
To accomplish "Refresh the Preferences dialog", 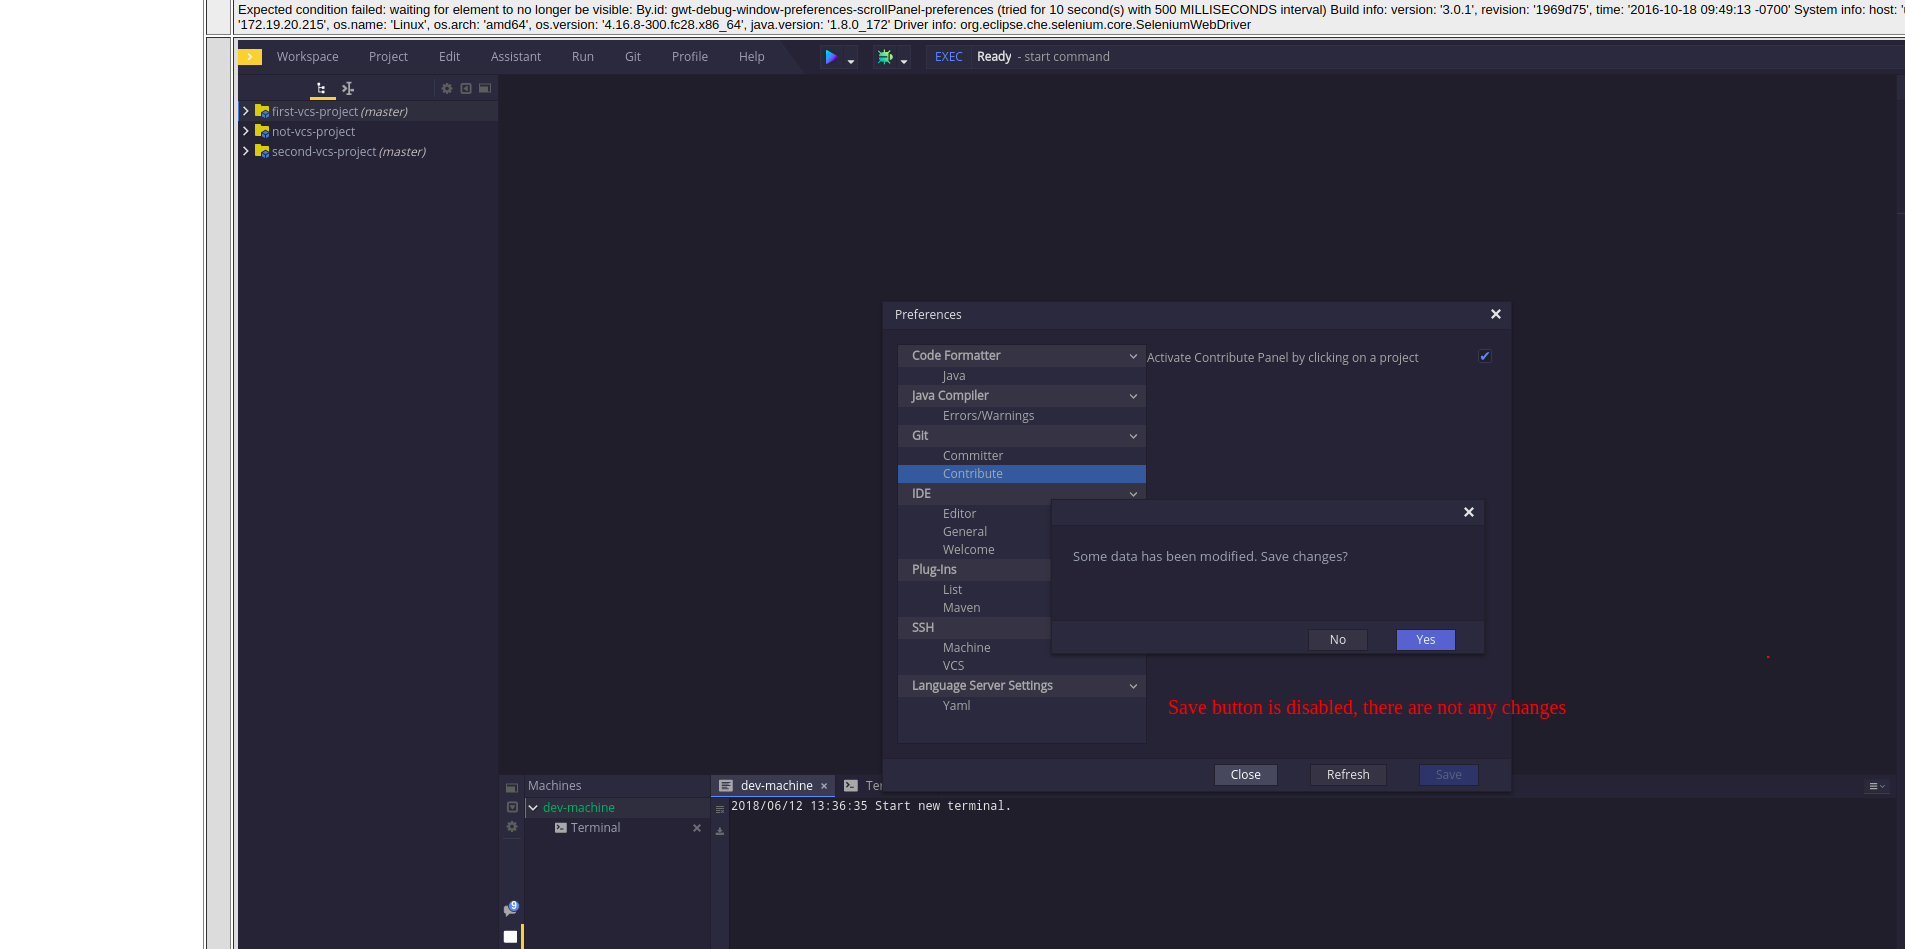I will coord(1347,774).
